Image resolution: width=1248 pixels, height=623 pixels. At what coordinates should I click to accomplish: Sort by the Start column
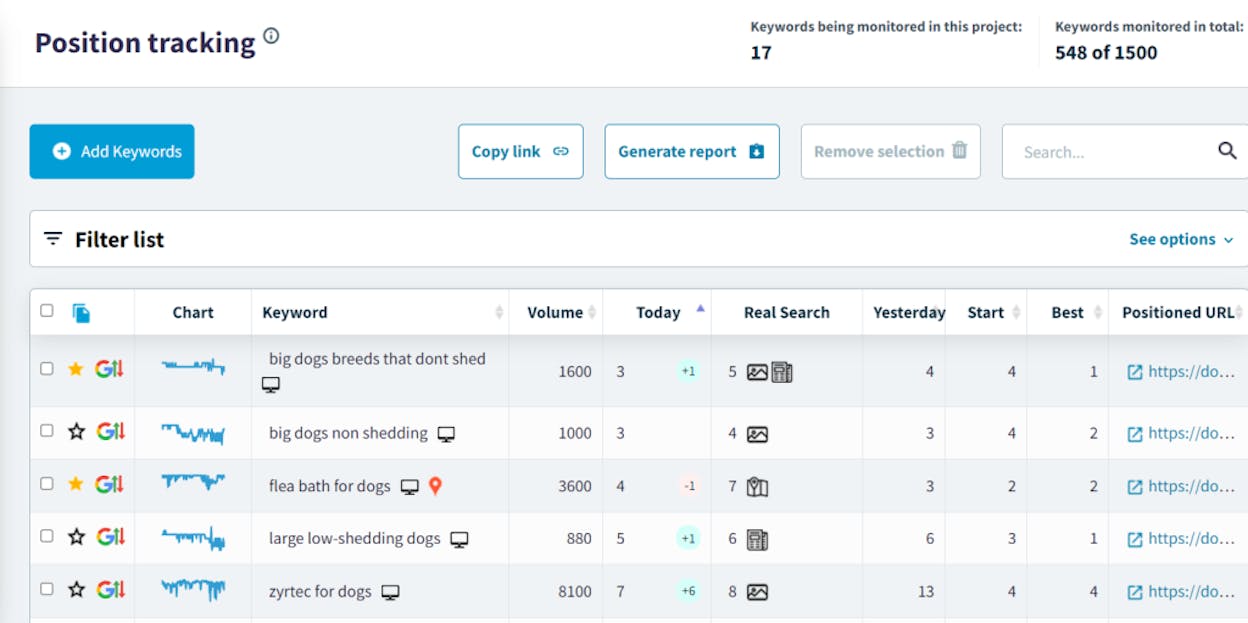[x=985, y=312]
